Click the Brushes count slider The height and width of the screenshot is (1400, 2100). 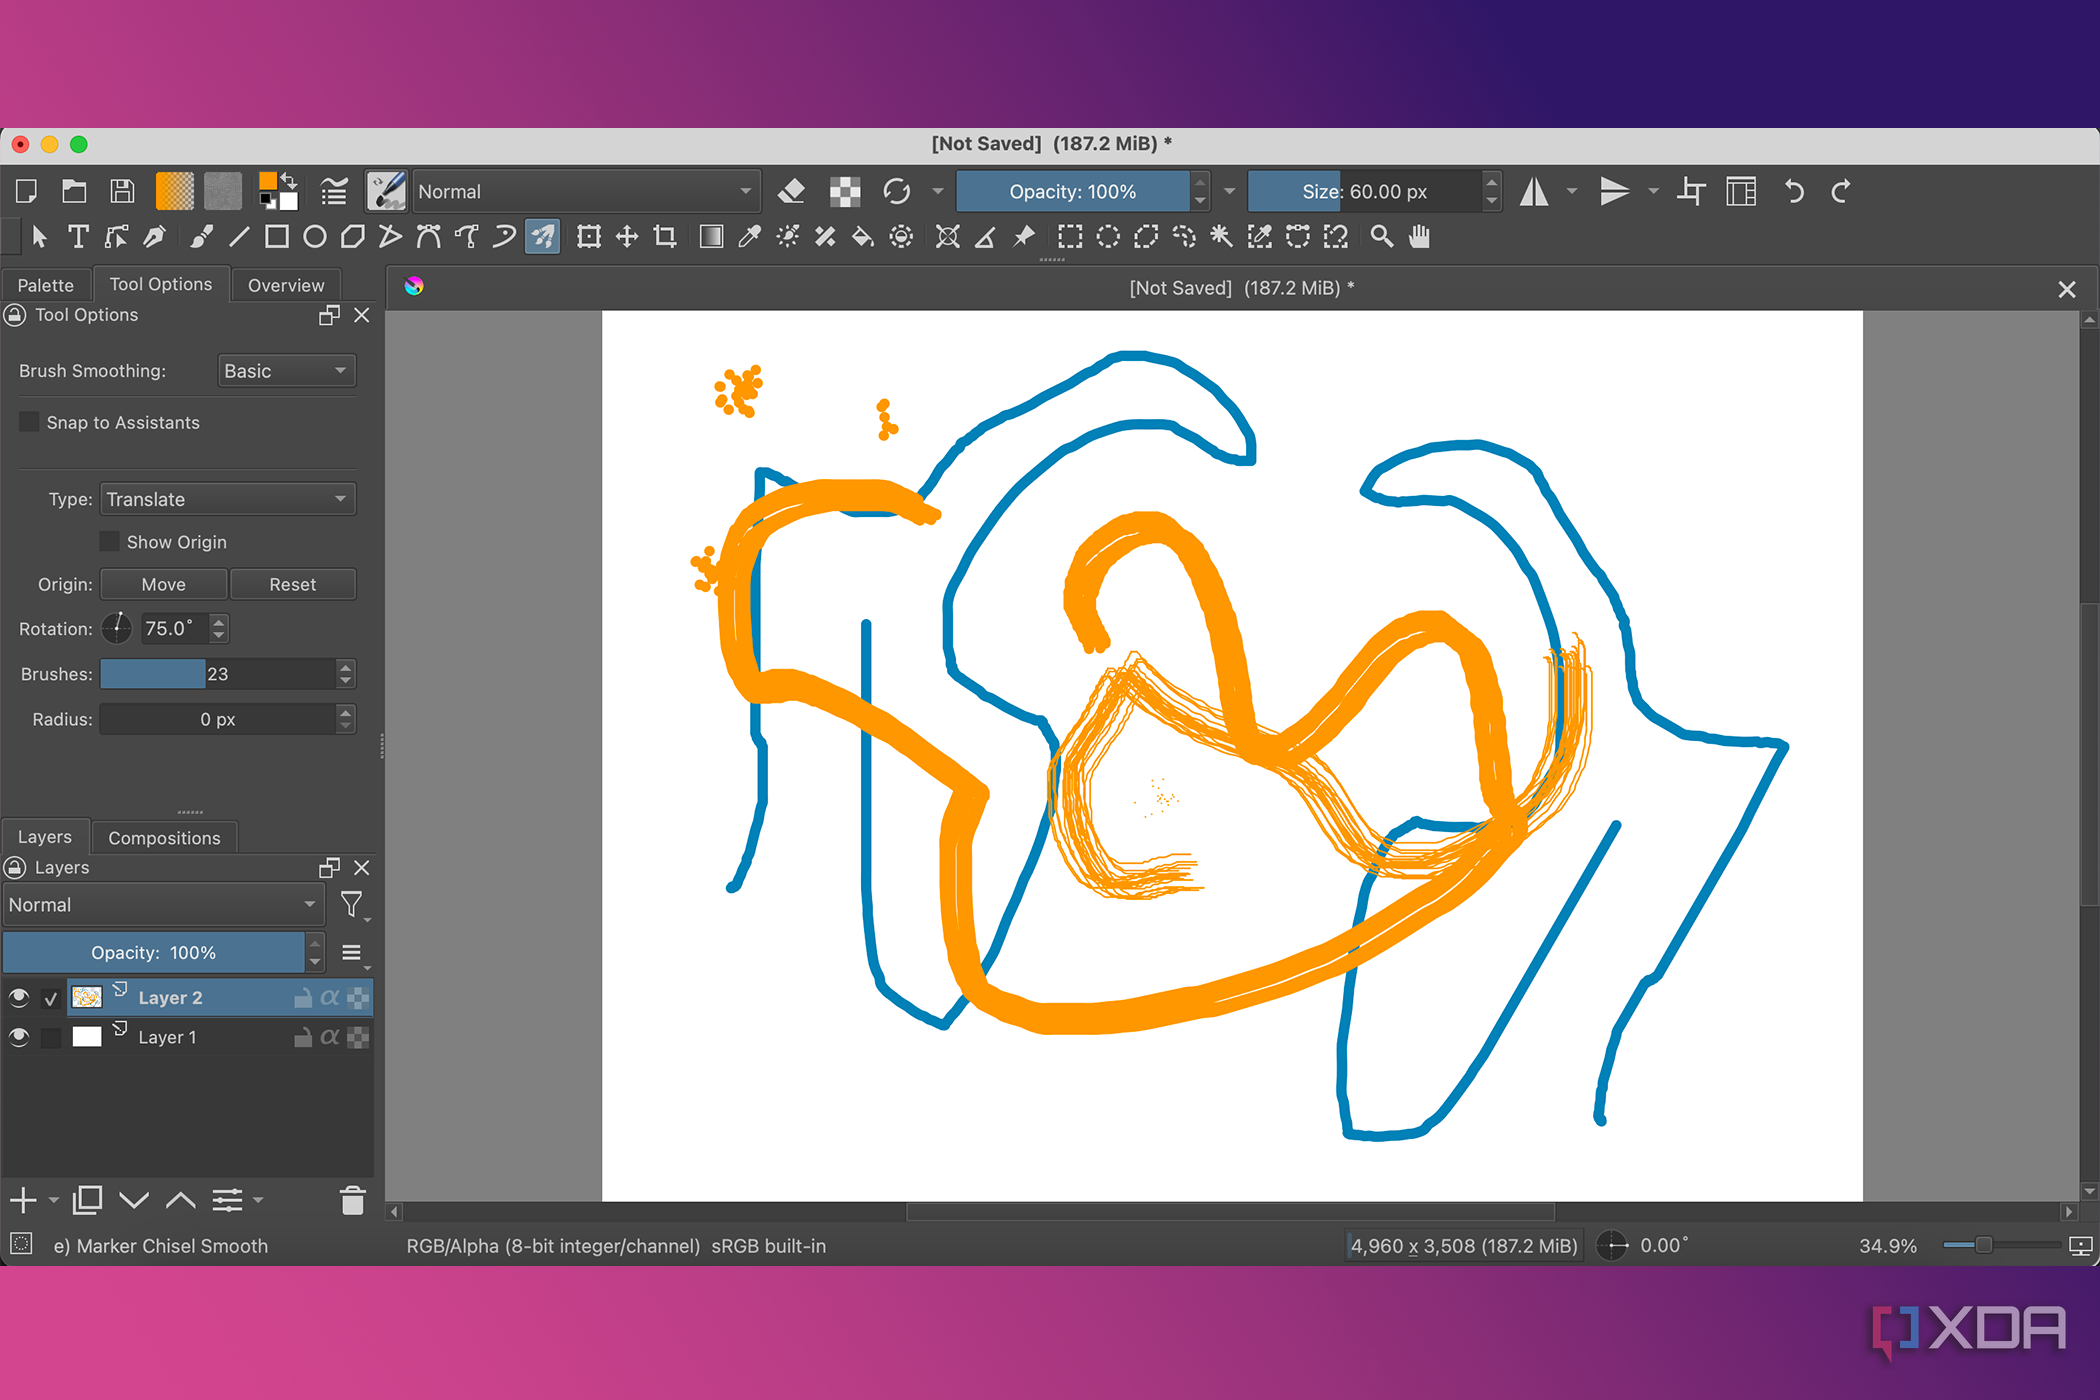(x=218, y=674)
